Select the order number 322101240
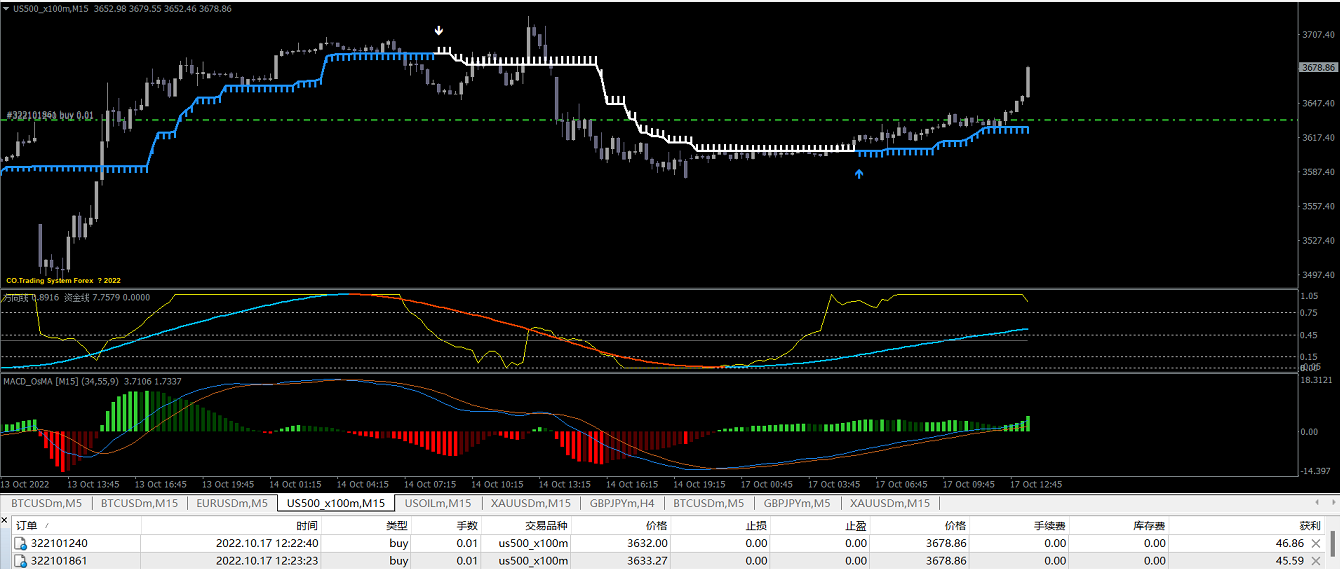Image resolution: width=1340 pixels, height=569 pixels. coord(60,543)
